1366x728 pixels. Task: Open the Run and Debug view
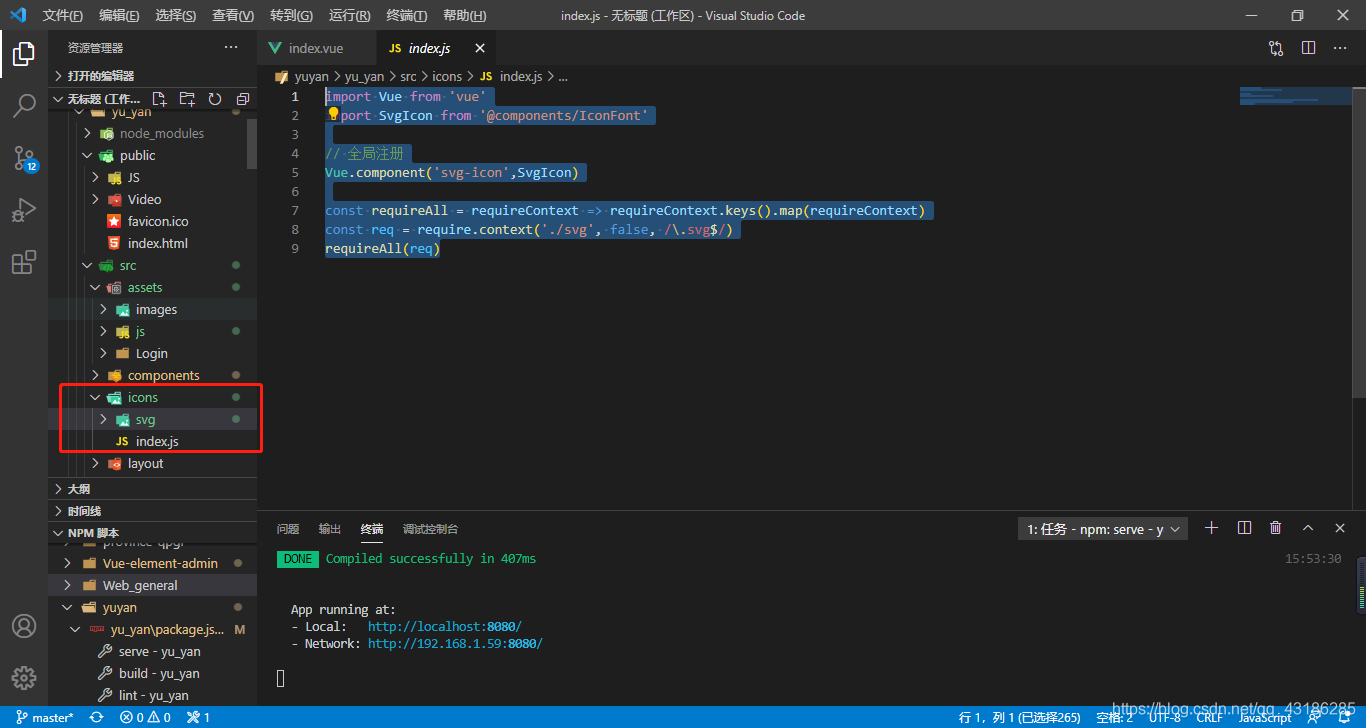pos(24,210)
